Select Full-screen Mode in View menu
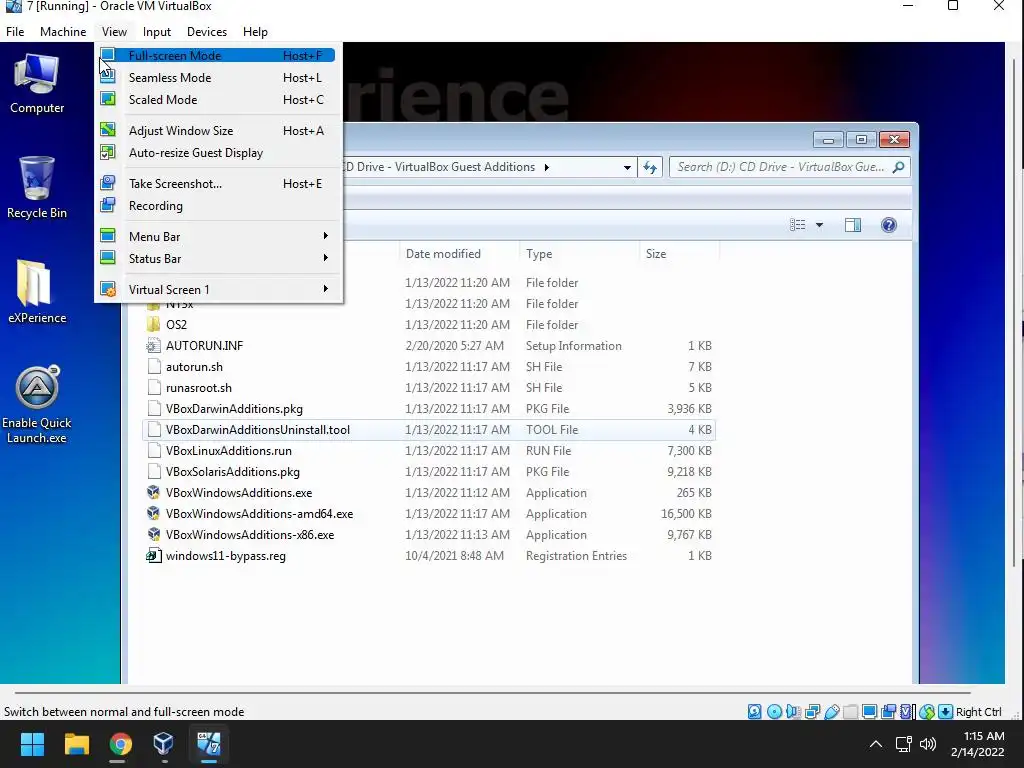Viewport: 1024px width, 768px height. [216, 56]
